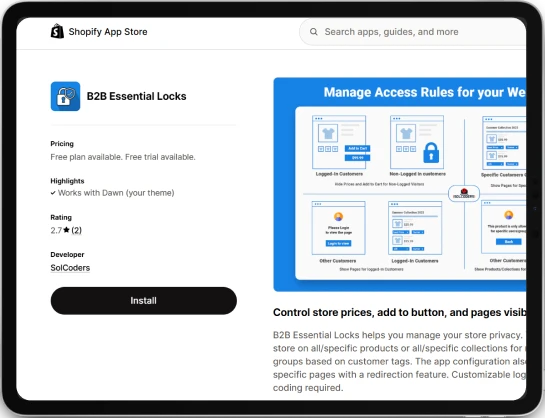Click the search magnifier icon
545x418 pixels.
(x=314, y=32)
